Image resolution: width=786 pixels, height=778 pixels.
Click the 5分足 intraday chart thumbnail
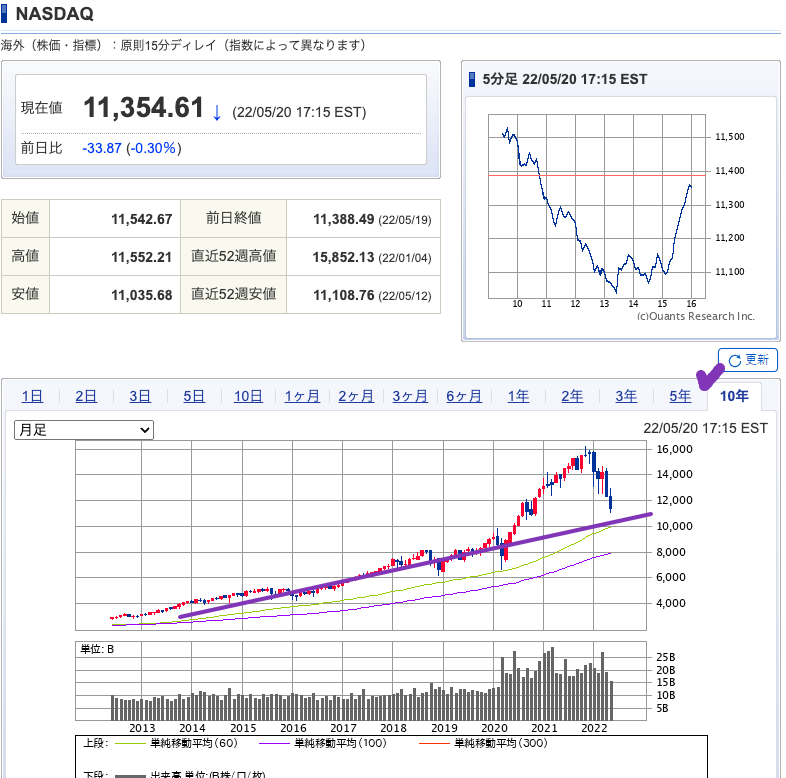point(620,217)
